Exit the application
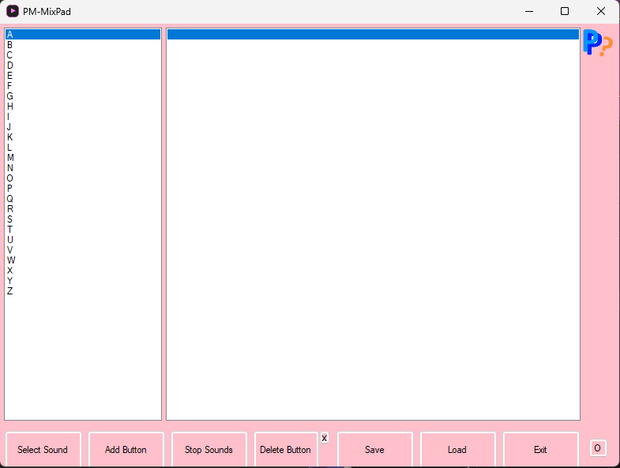Image resolution: width=620 pixels, height=468 pixels. coord(541,449)
